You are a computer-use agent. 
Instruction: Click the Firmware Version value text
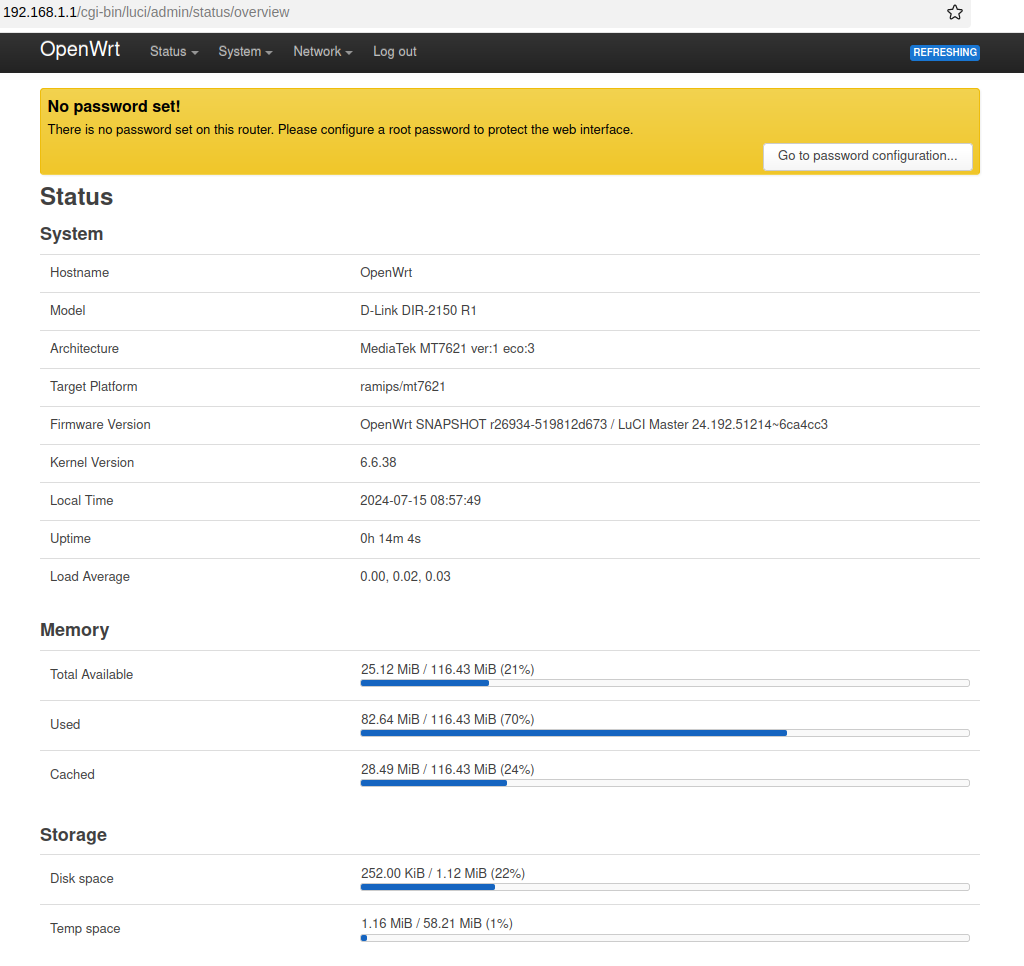(x=594, y=424)
